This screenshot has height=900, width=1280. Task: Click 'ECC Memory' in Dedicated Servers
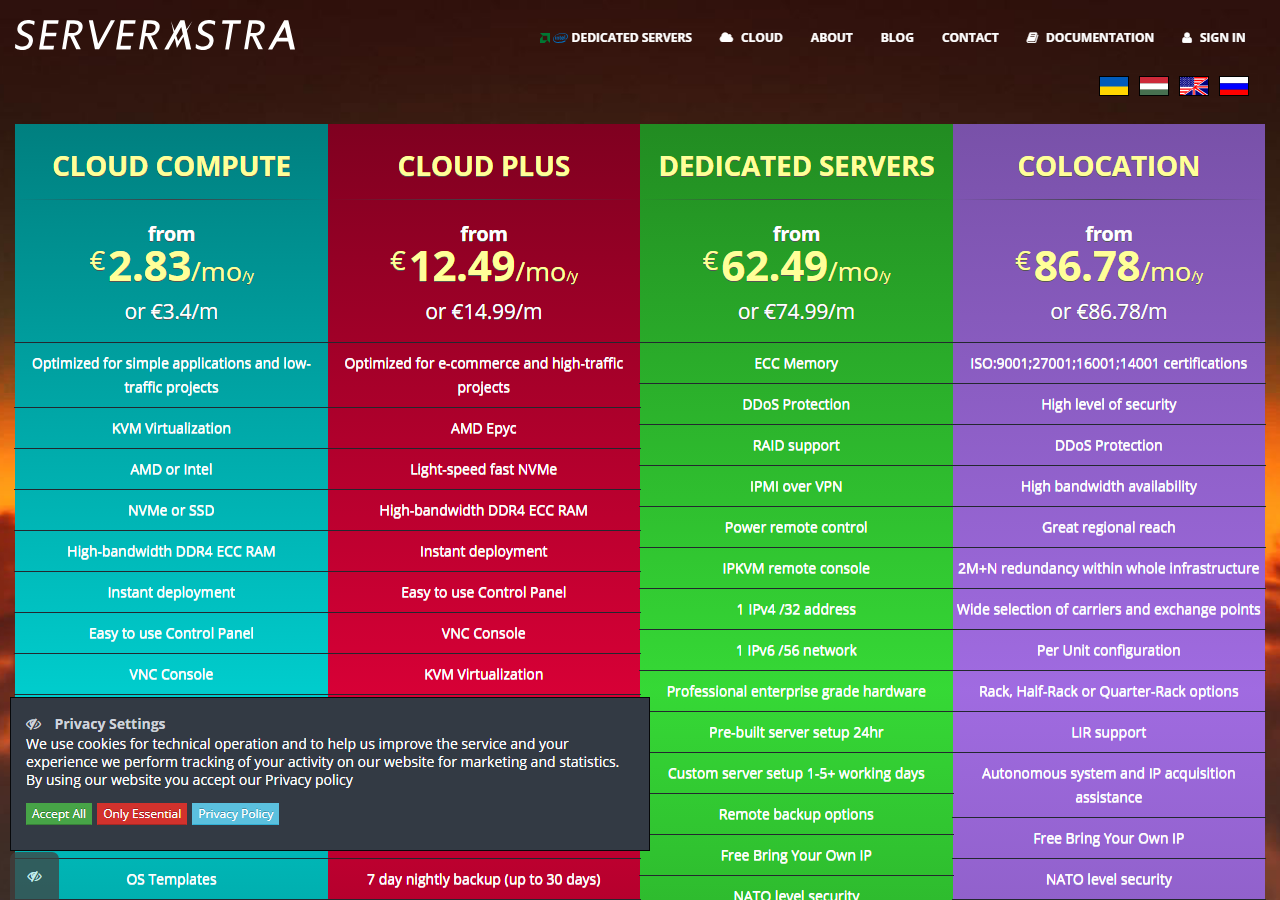coord(797,363)
